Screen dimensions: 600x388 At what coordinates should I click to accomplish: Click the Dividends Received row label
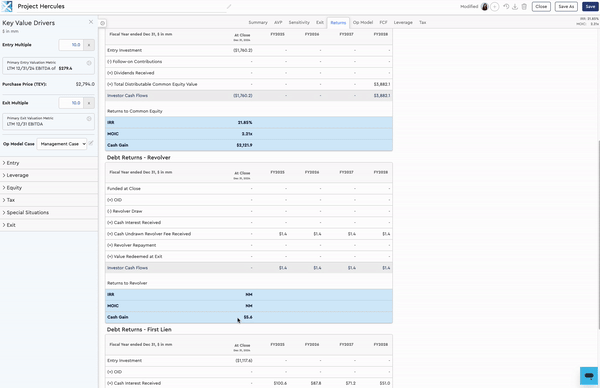(130, 73)
